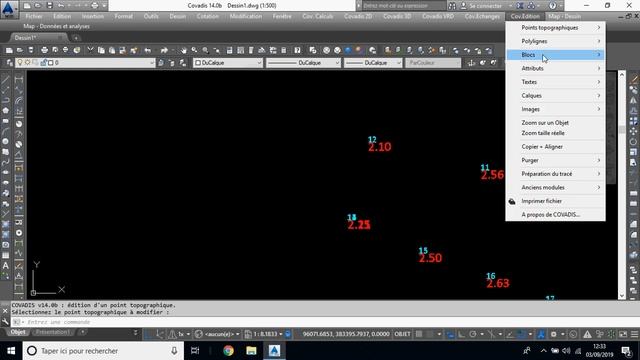640x360 pixels.
Task: Click Se connecter sign-in button
Action: 481,6
